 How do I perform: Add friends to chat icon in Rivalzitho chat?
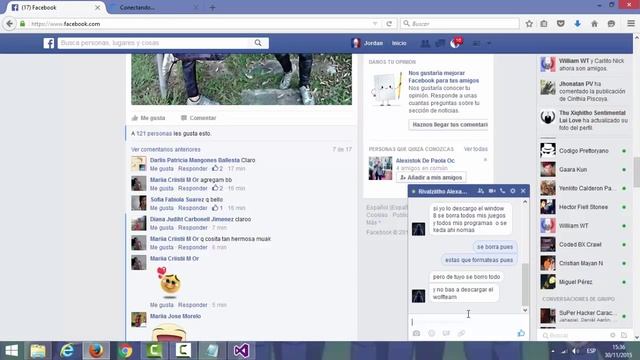[x=481, y=191]
